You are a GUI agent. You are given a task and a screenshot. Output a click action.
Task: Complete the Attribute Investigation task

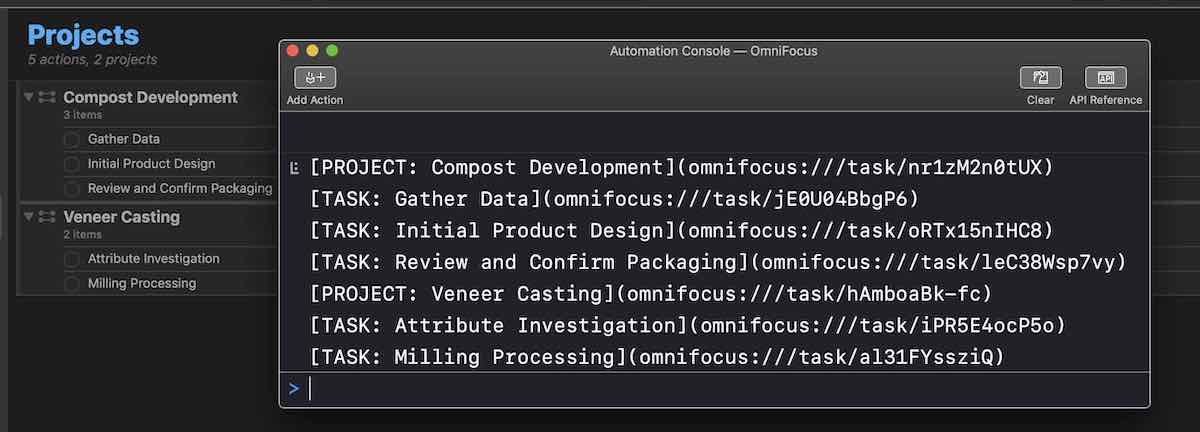72,259
